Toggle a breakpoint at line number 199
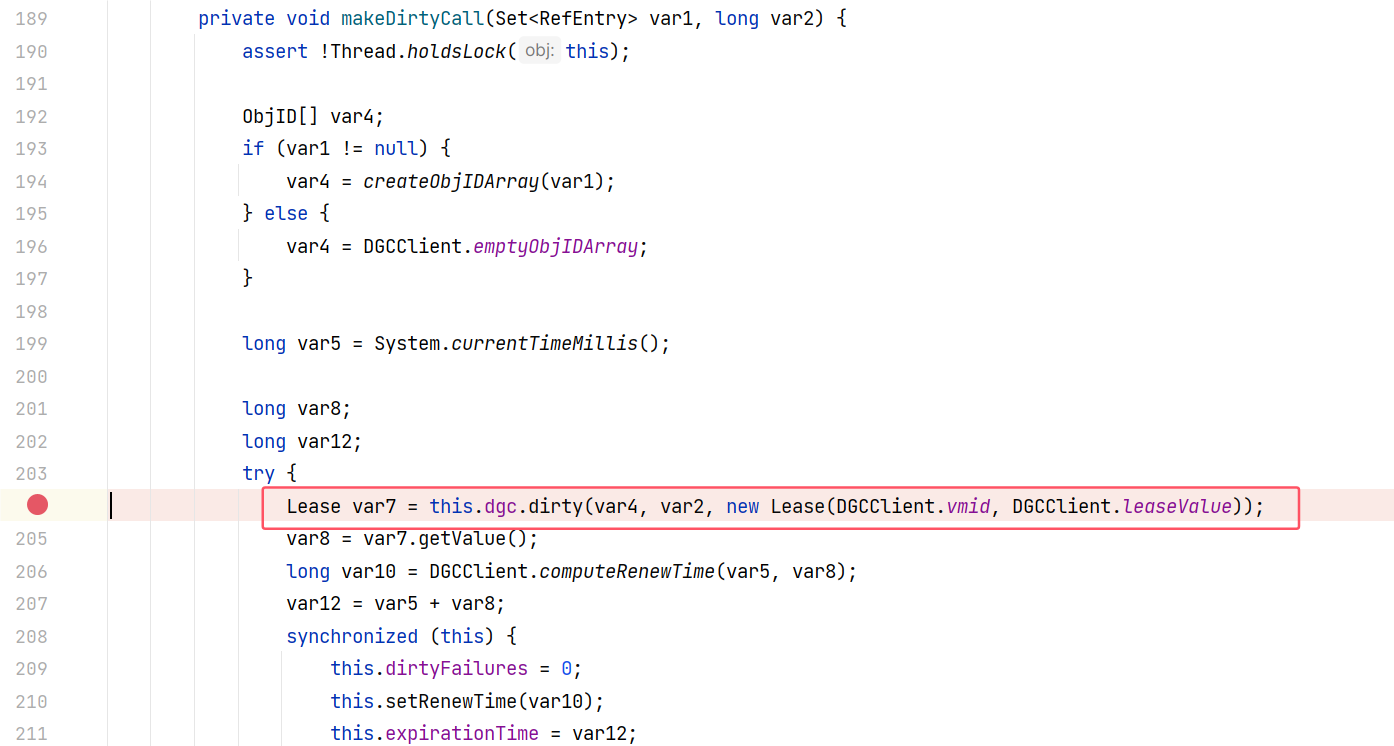 click(x=31, y=344)
